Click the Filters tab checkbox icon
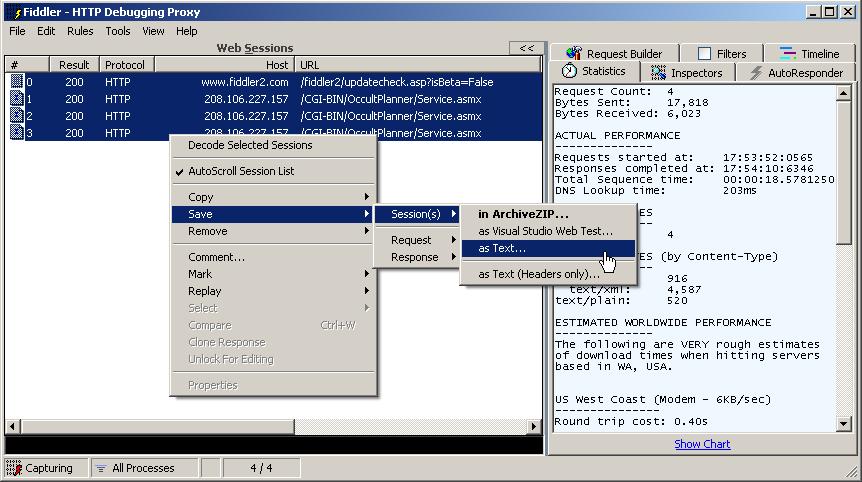862x482 pixels. 704,53
